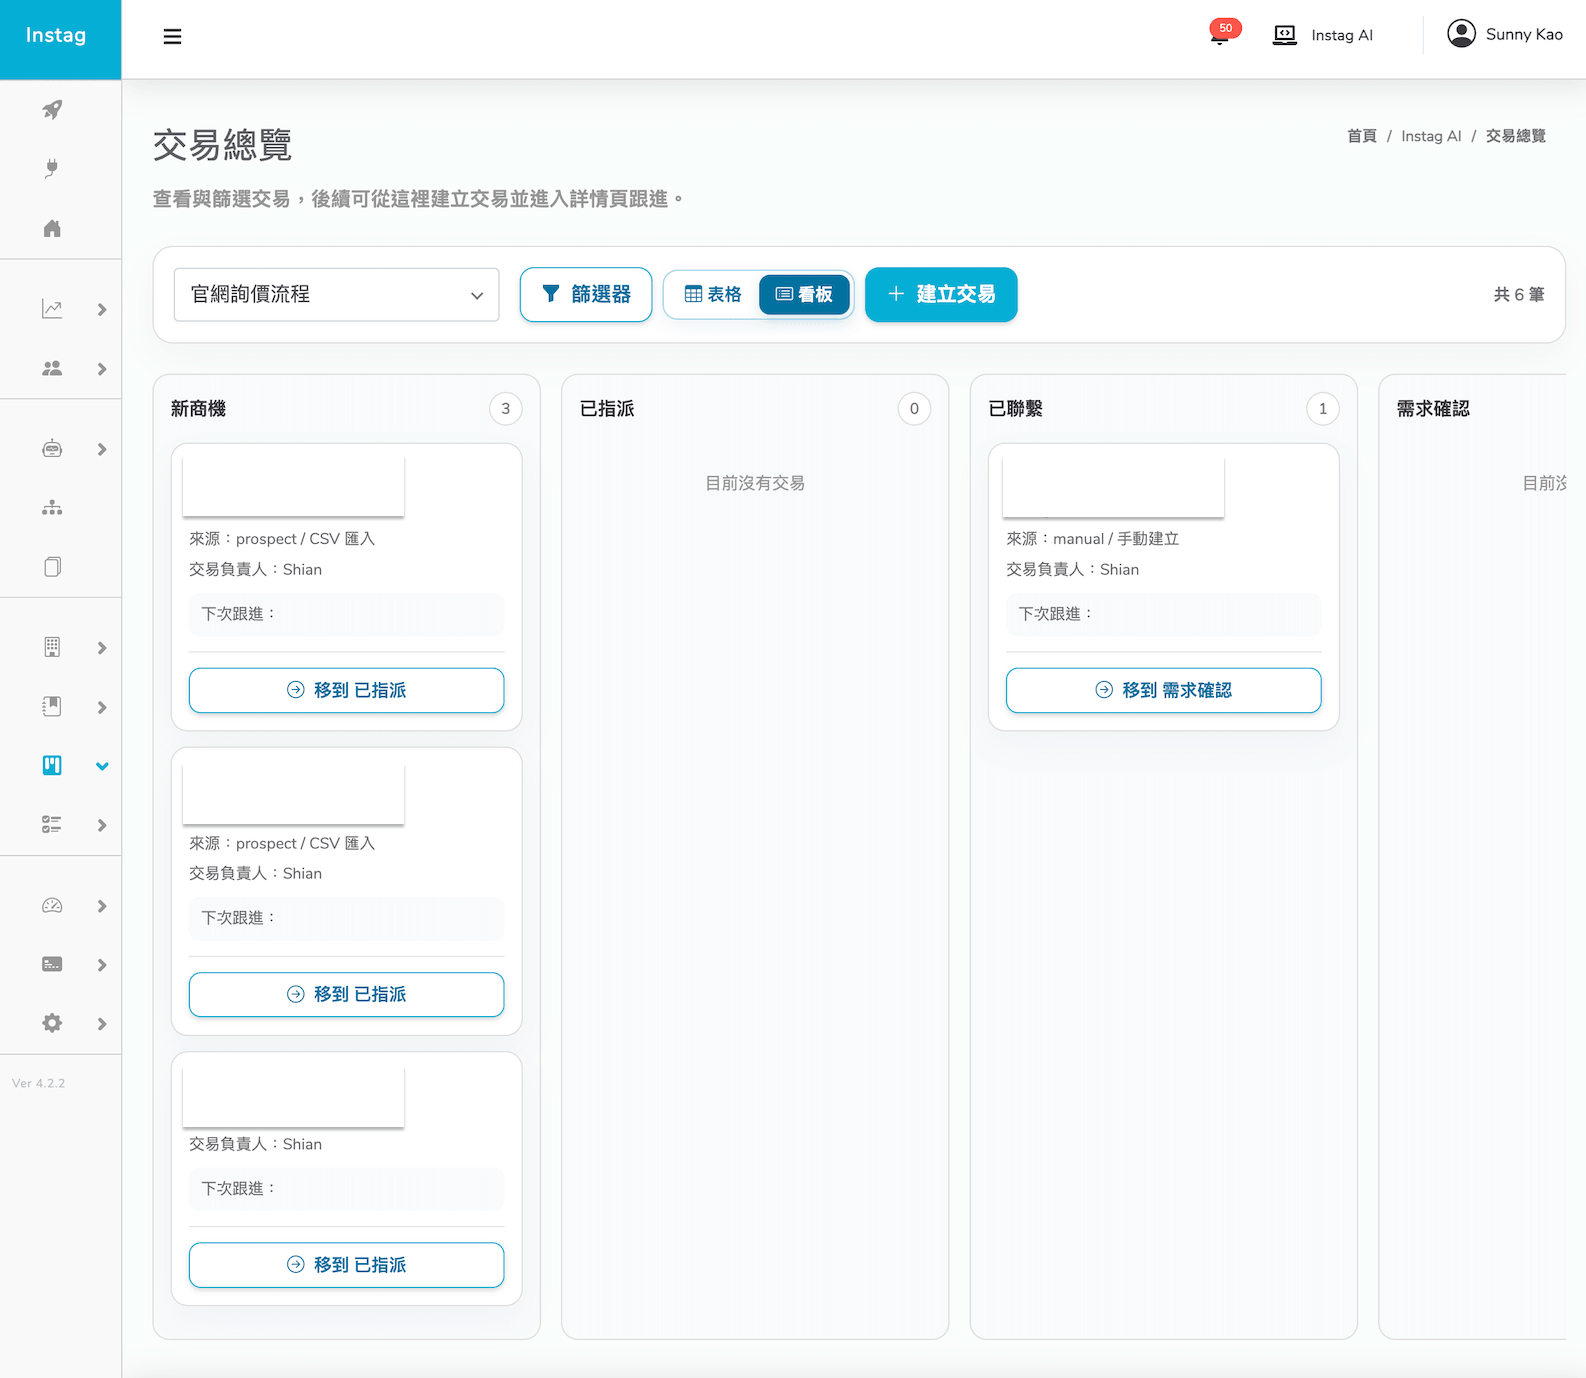Go to the home icon in the sidebar
The width and height of the screenshot is (1586, 1378).
coord(52,228)
